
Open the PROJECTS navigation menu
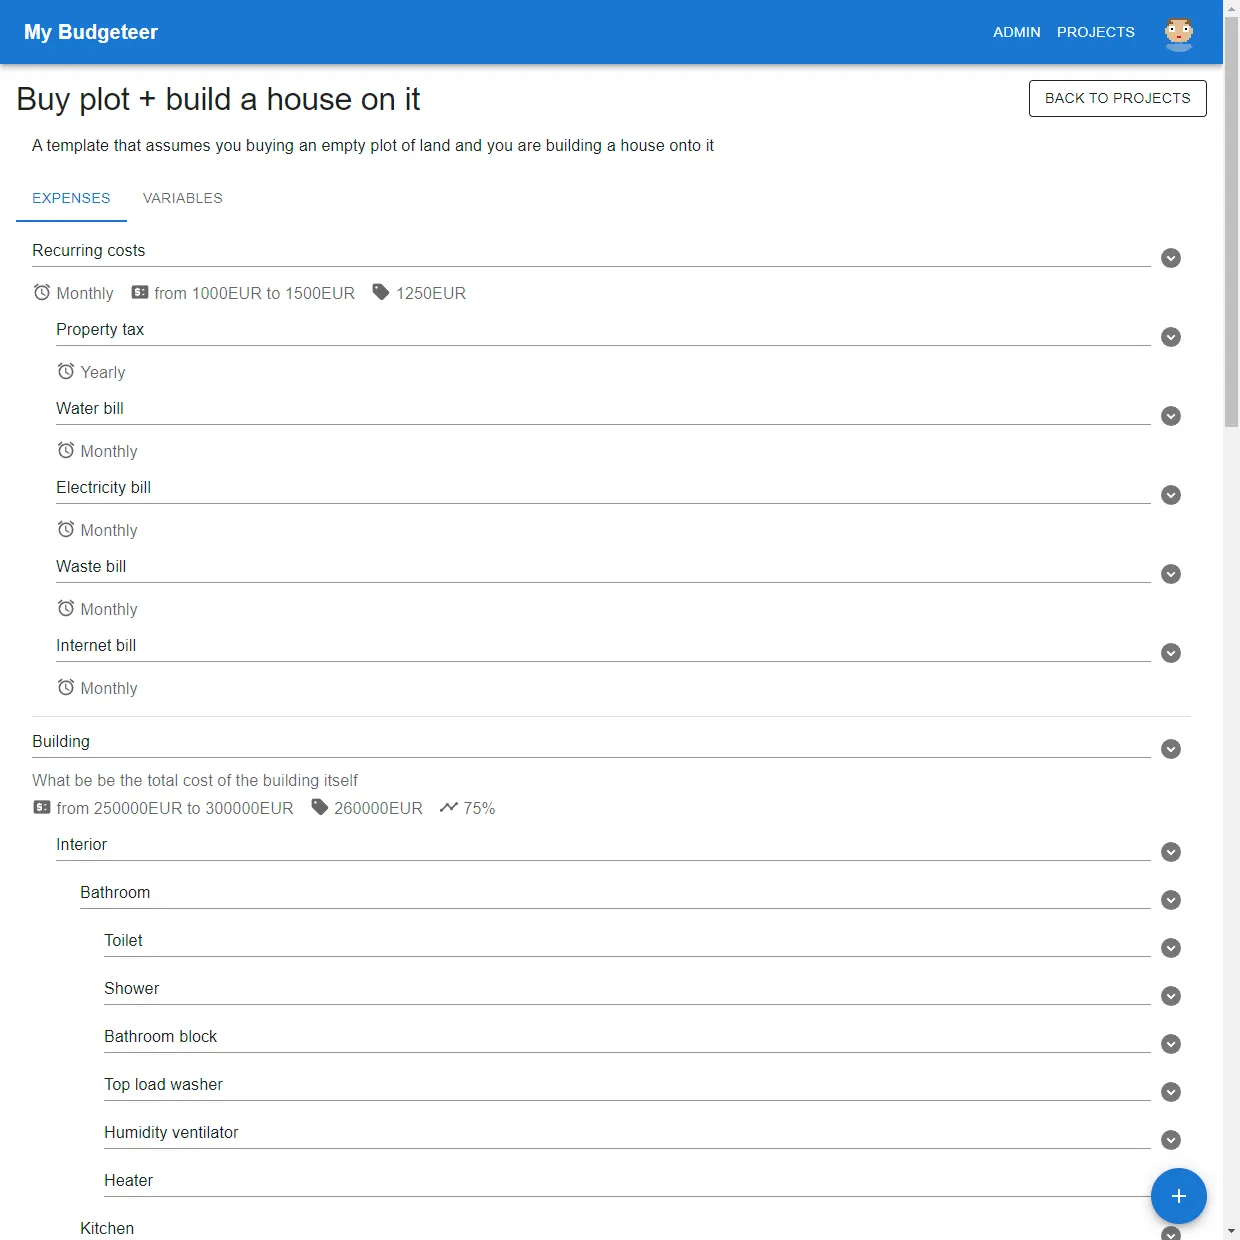point(1095,32)
